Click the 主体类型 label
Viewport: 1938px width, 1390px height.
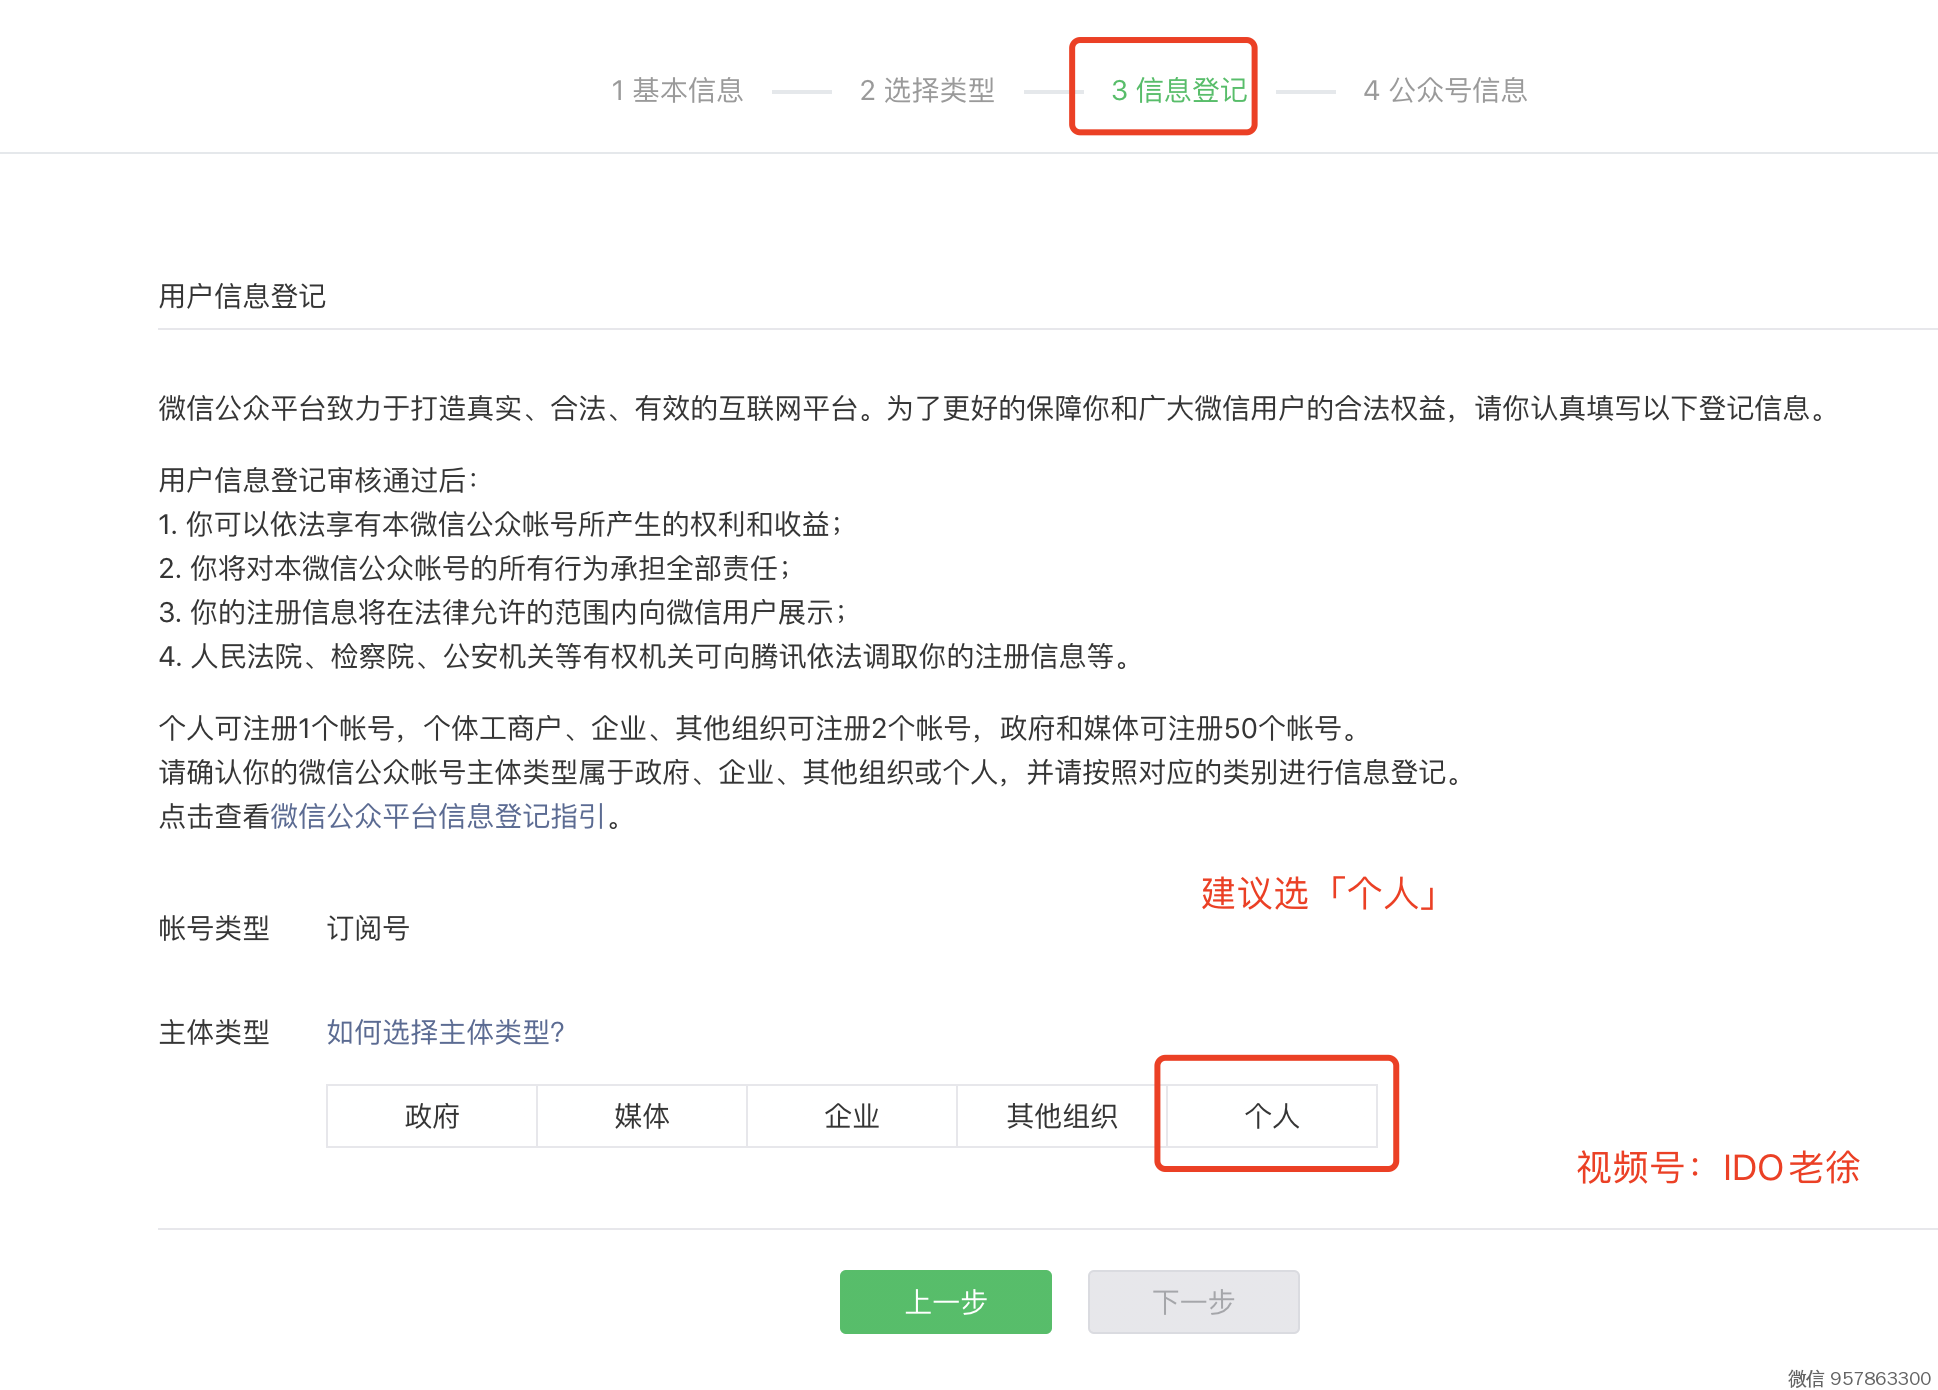click(214, 1032)
